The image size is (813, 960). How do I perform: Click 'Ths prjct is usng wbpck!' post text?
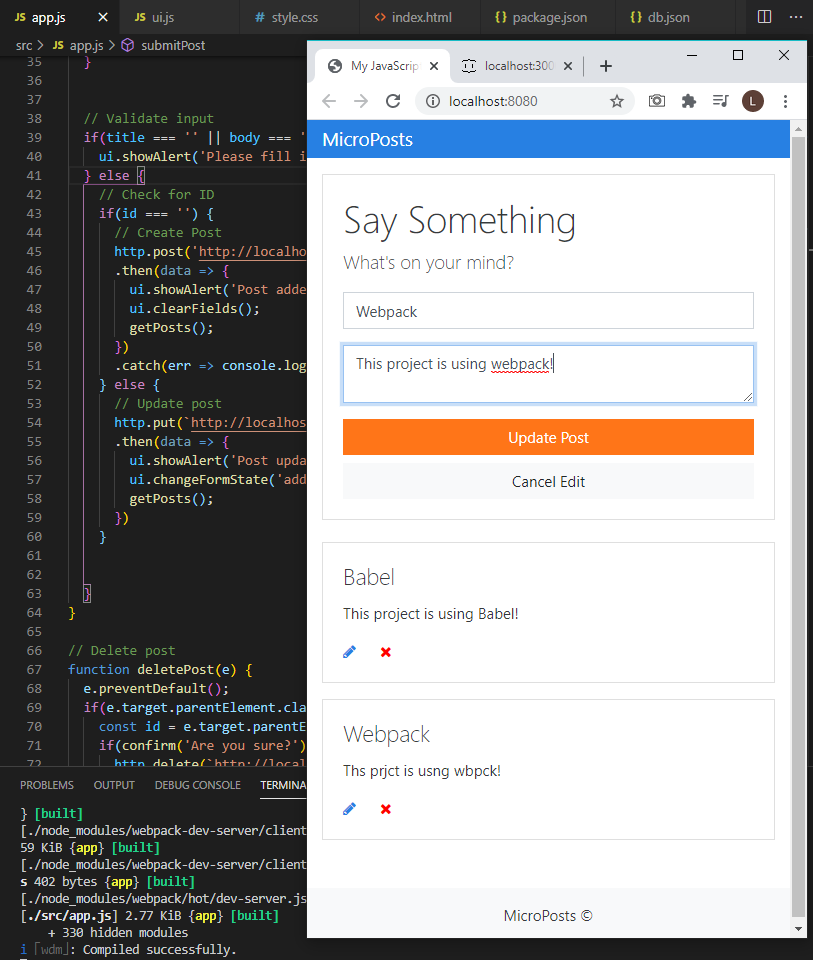pos(422,771)
